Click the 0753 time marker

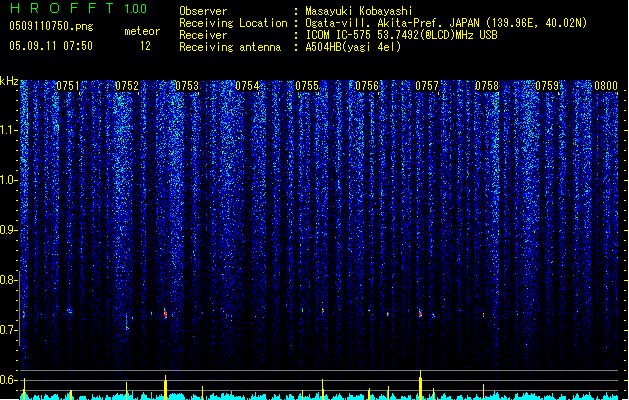coord(187,86)
